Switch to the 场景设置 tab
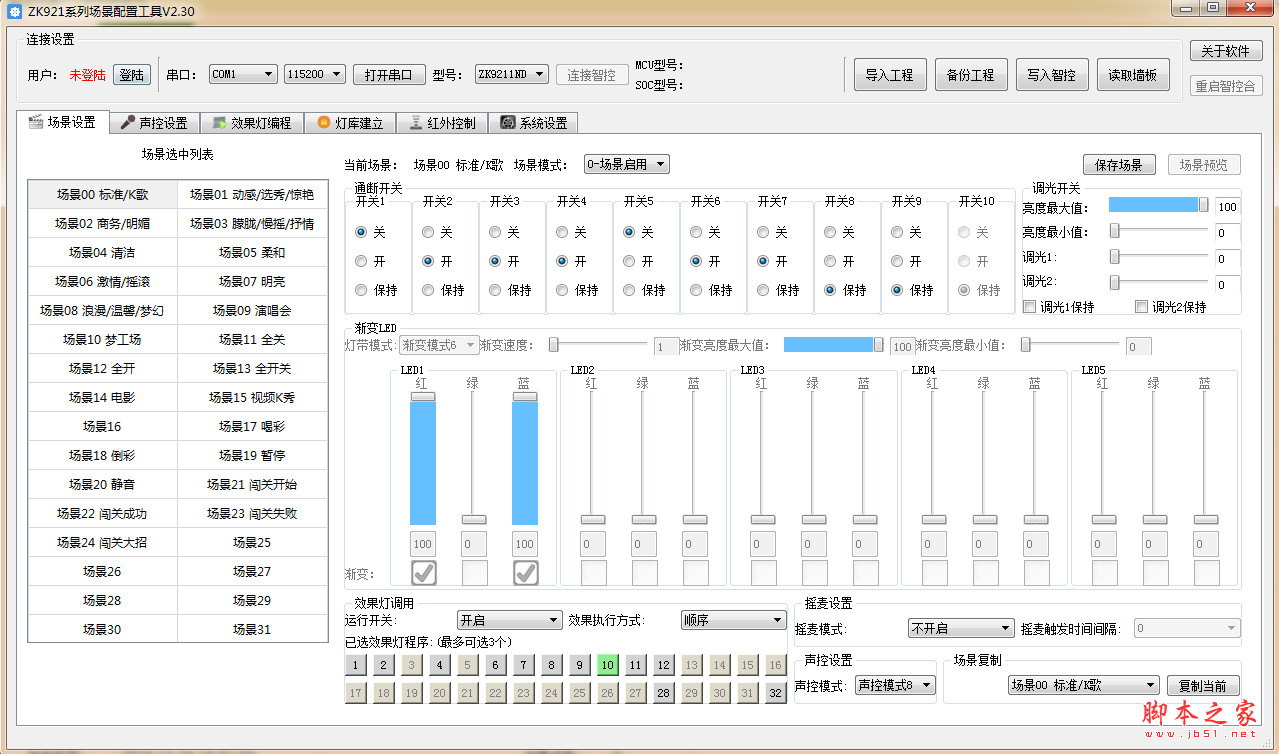Viewport: 1279px width, 754px height. tap(62, 122)
